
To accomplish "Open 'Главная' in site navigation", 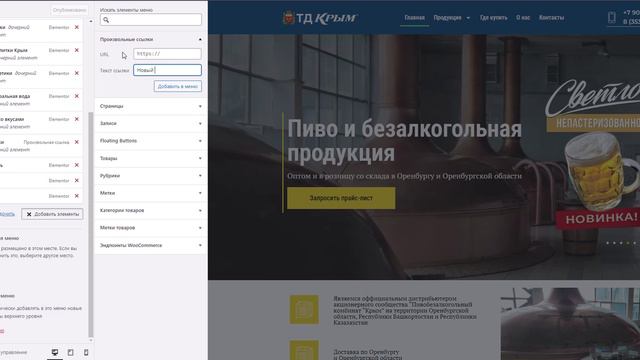I will [414, 18].
